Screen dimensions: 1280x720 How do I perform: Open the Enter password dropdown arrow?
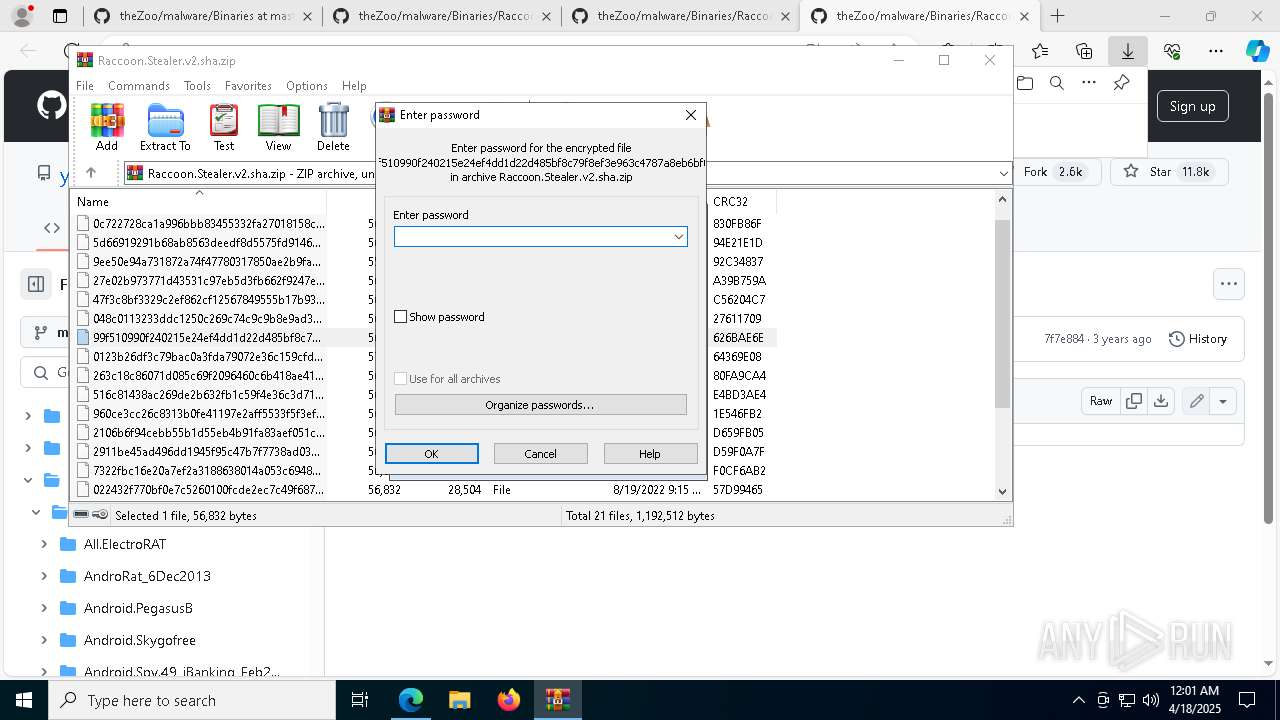click(678, 237)
